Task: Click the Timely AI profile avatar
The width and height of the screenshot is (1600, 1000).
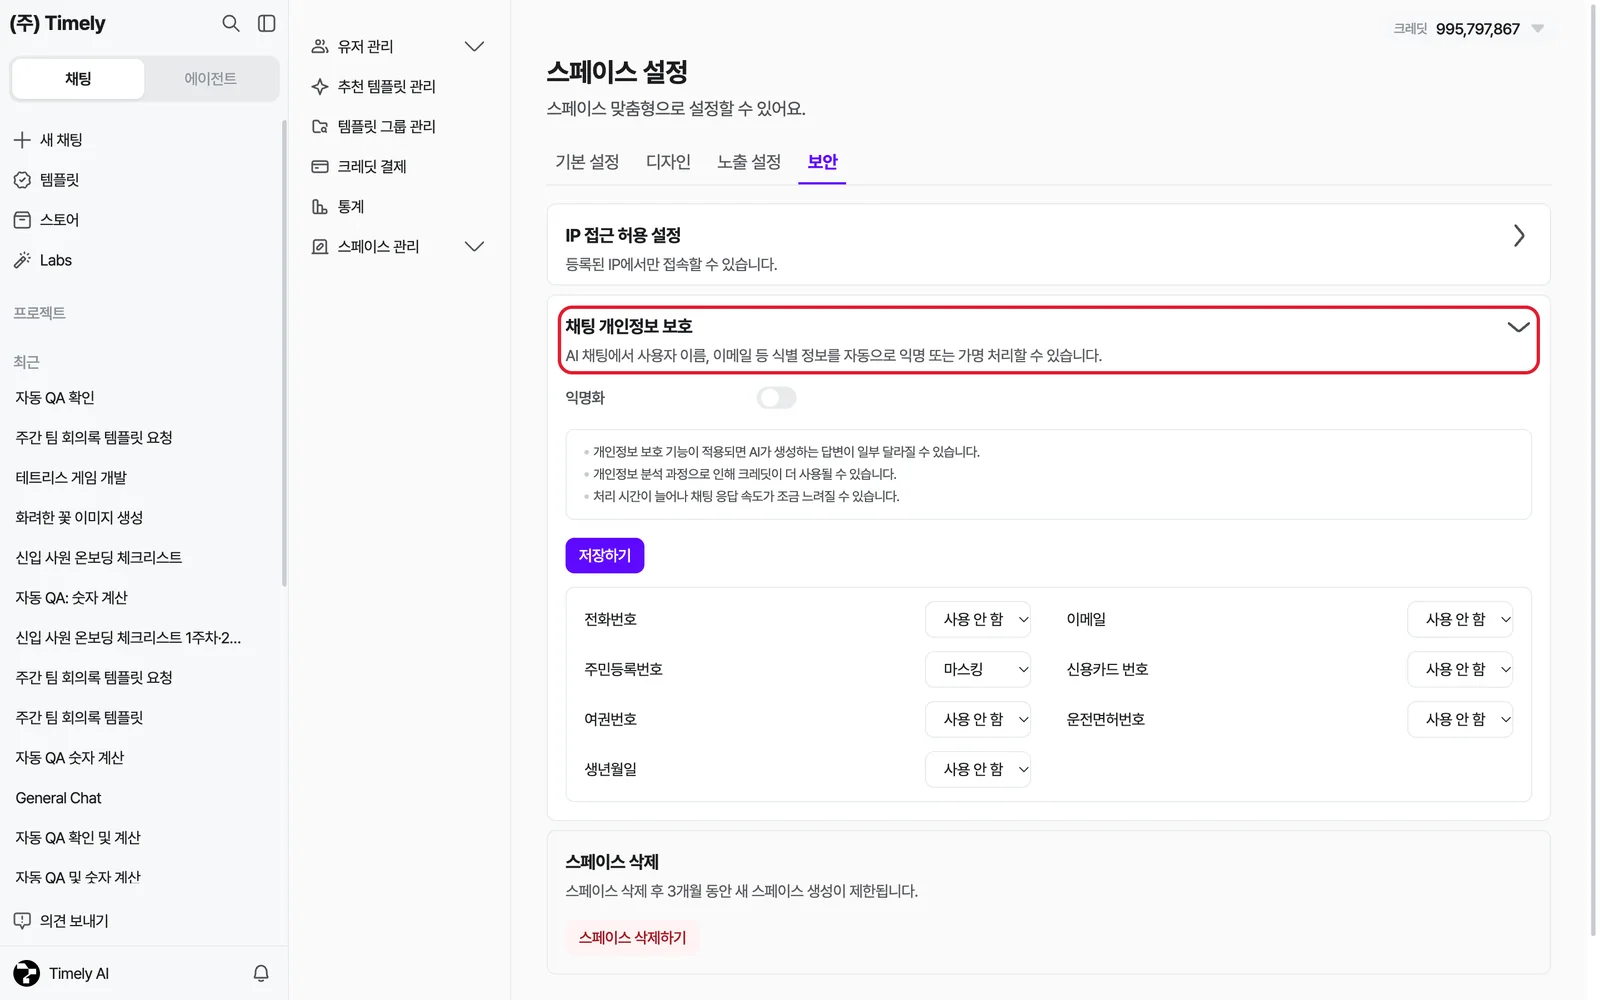Action: (27, 973)
